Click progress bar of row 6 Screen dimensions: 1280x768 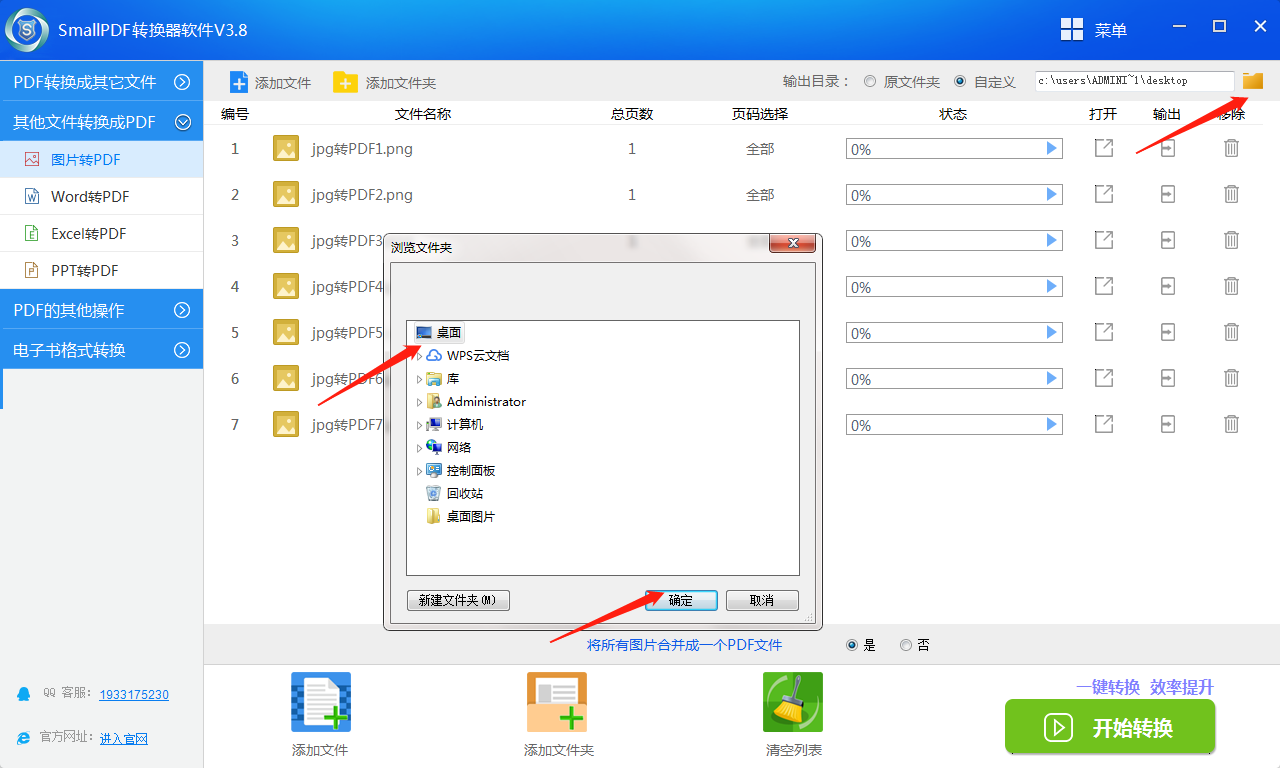point(954,378)
